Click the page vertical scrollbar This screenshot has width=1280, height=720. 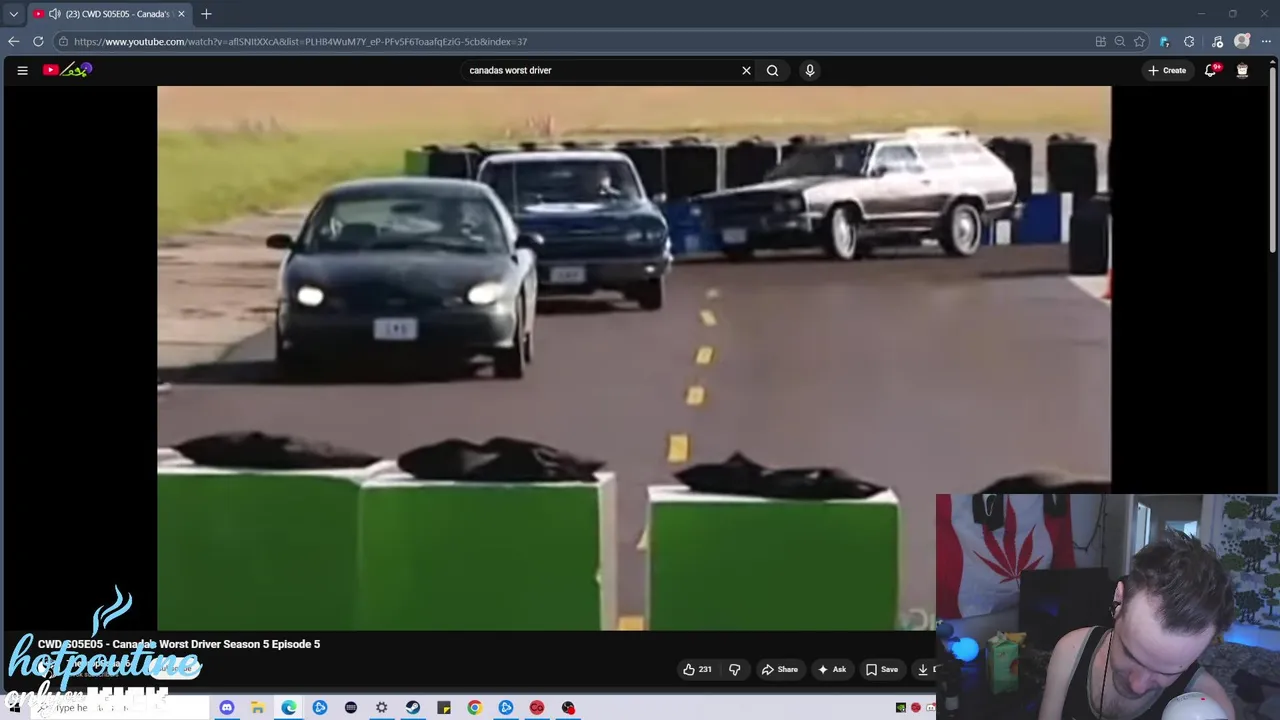point(1273,160)
